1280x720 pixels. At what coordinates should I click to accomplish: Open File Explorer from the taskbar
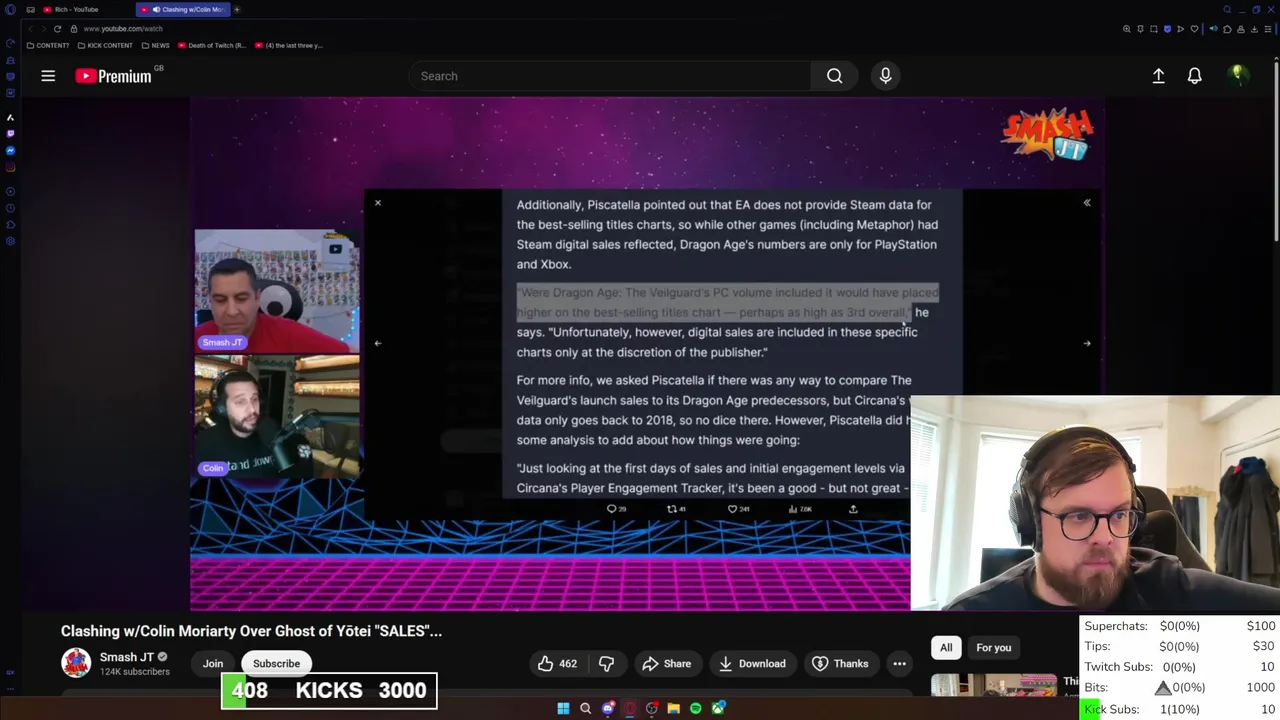click(674, 709)
